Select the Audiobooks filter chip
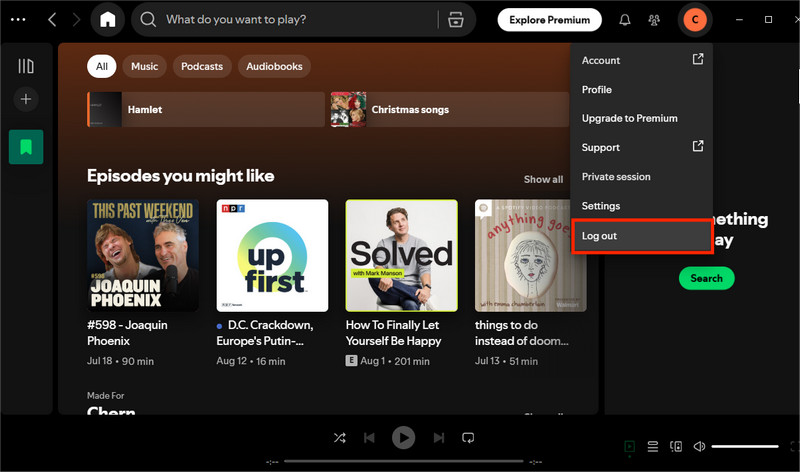 point(274,66)
